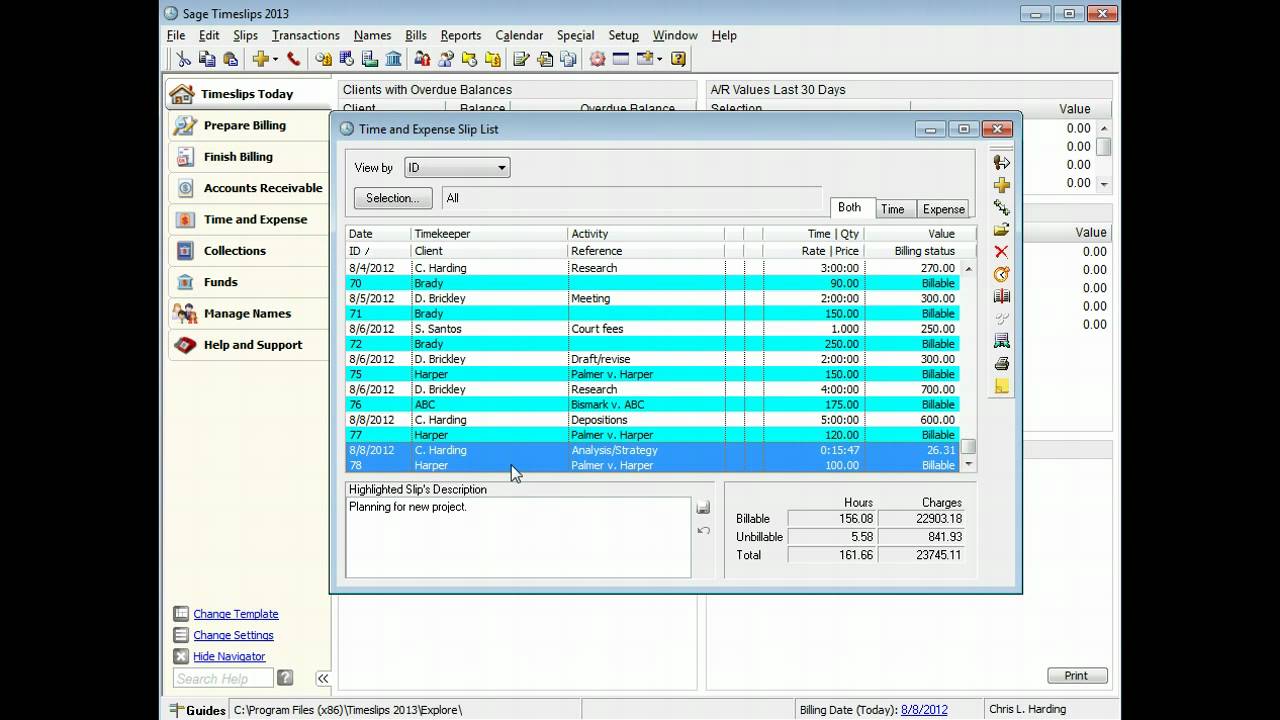This screenshot has height=720, width=1280.
Task: Open the Calendar menu
Action: pyautogui.click(x=519, y=35)
